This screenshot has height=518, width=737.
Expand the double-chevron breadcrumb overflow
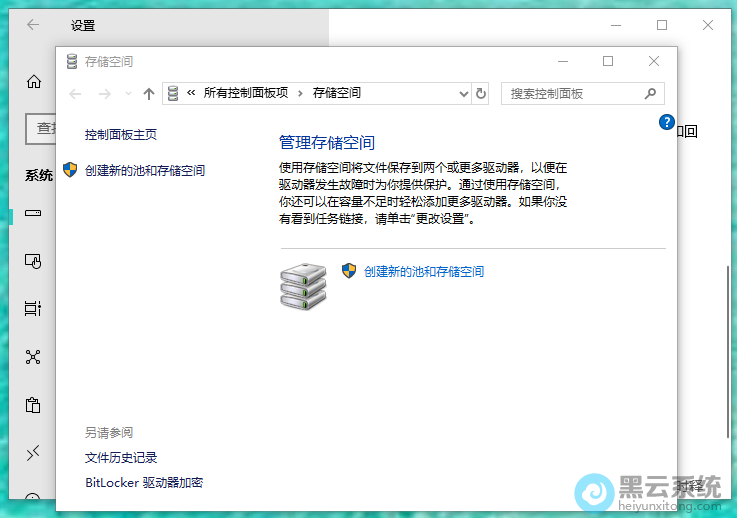tap(191, 93)
